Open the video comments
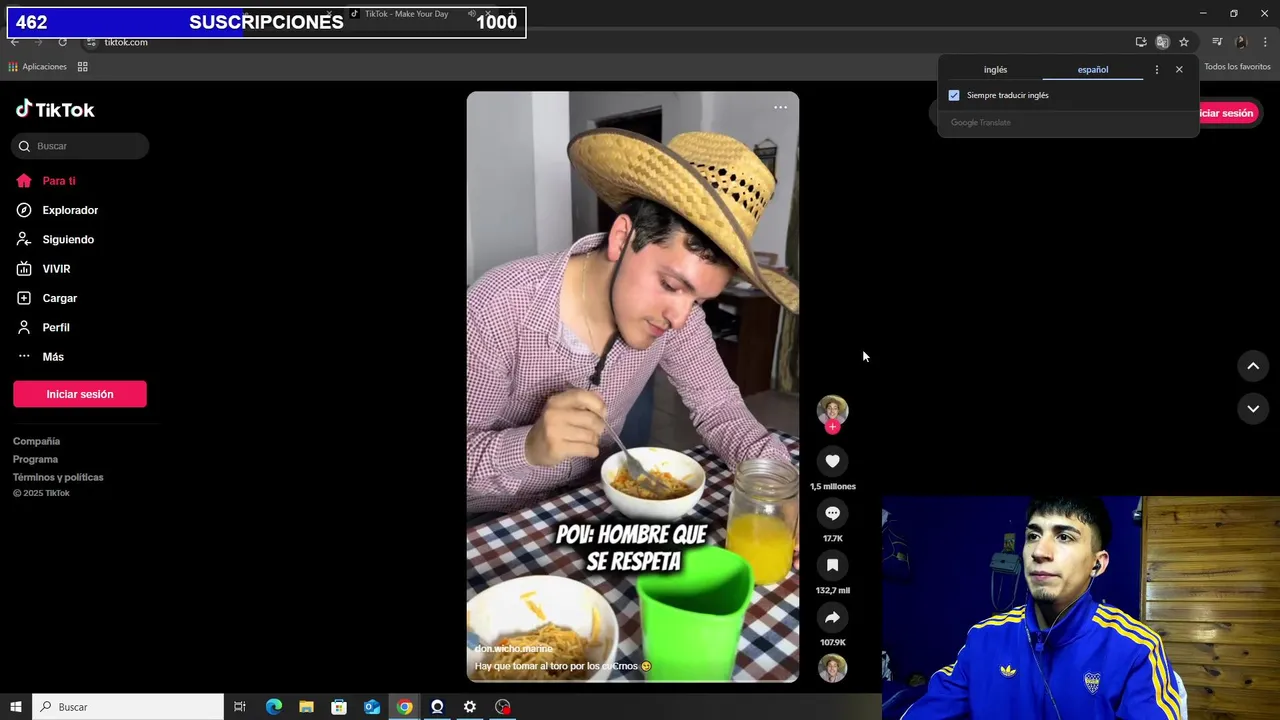1280x720 pixels. click(x=832, y=513)
